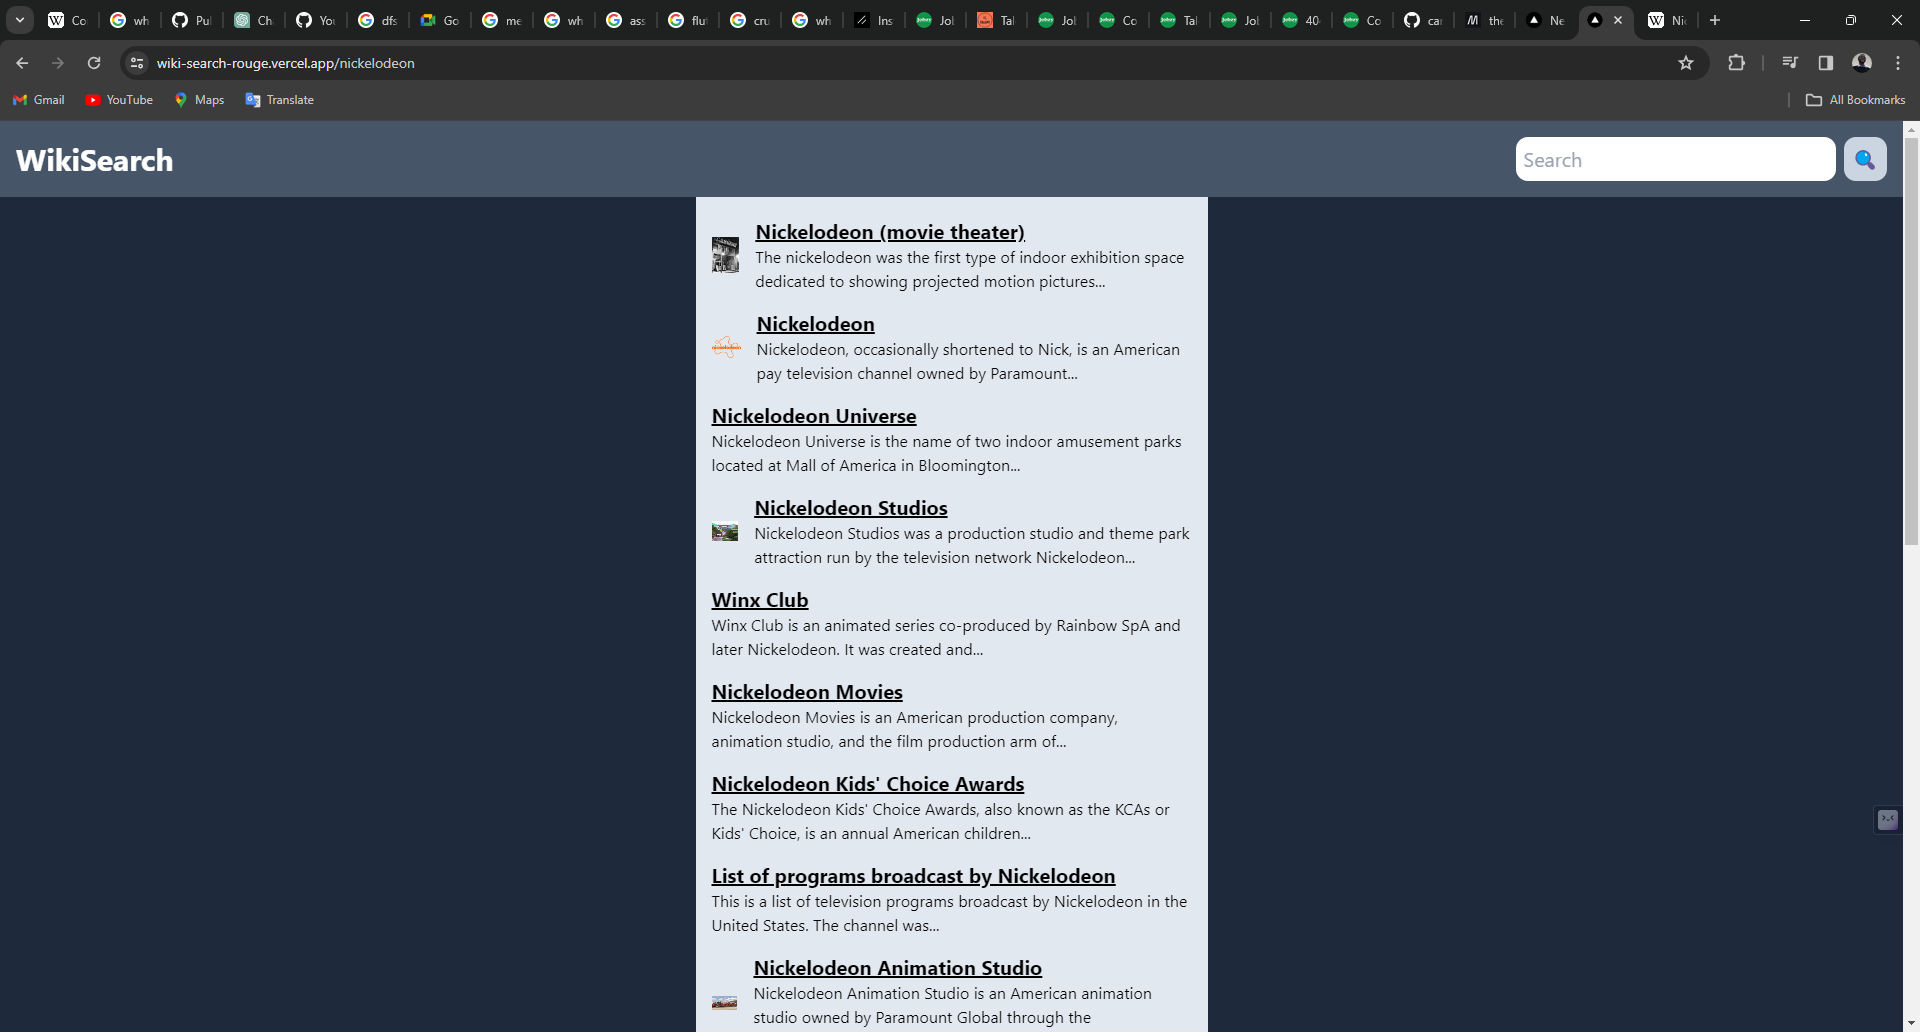Image resolution: width=1920 pixels, height=1032 pixels.
Task: Click the blue magnifier search button
Action: [x=1865, y=160]
